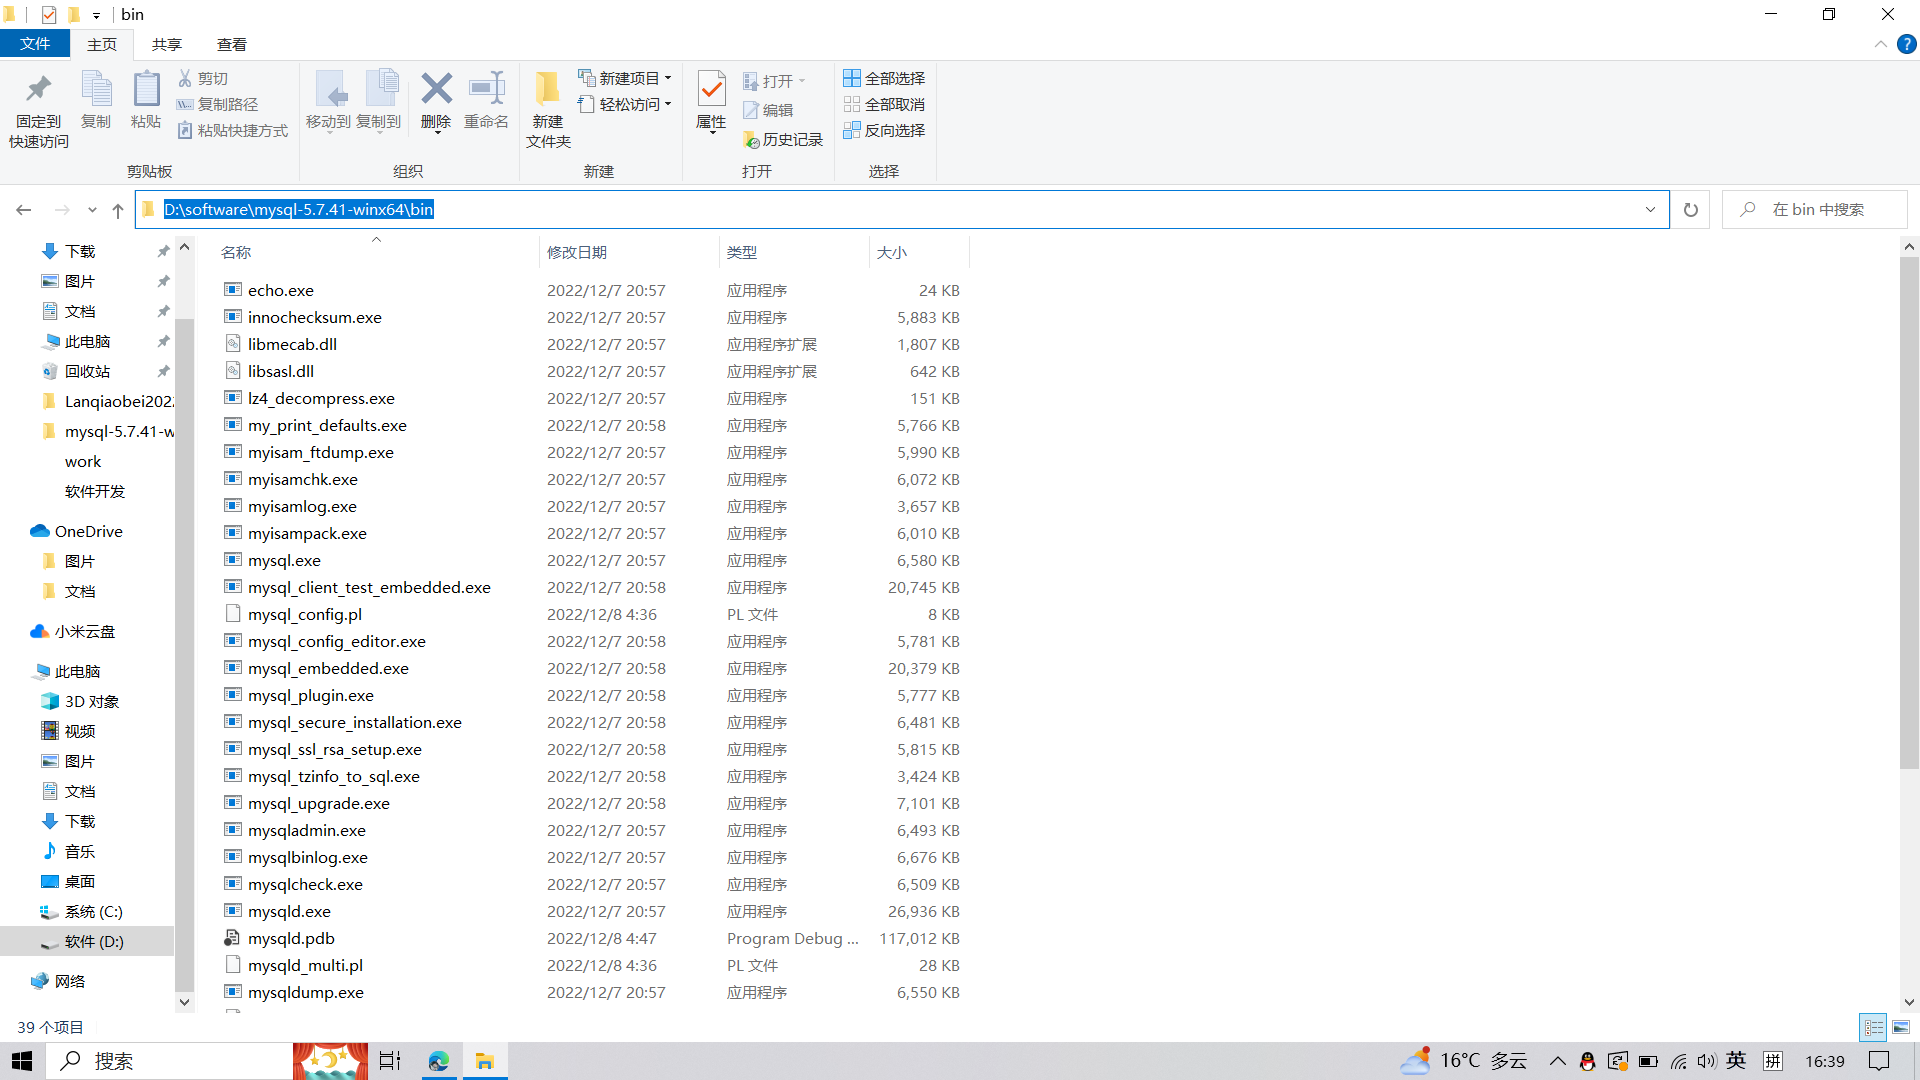This screenshot has height=1080, width=1920.
Task: Open History from the ribbon
Action: coord(783,140)
